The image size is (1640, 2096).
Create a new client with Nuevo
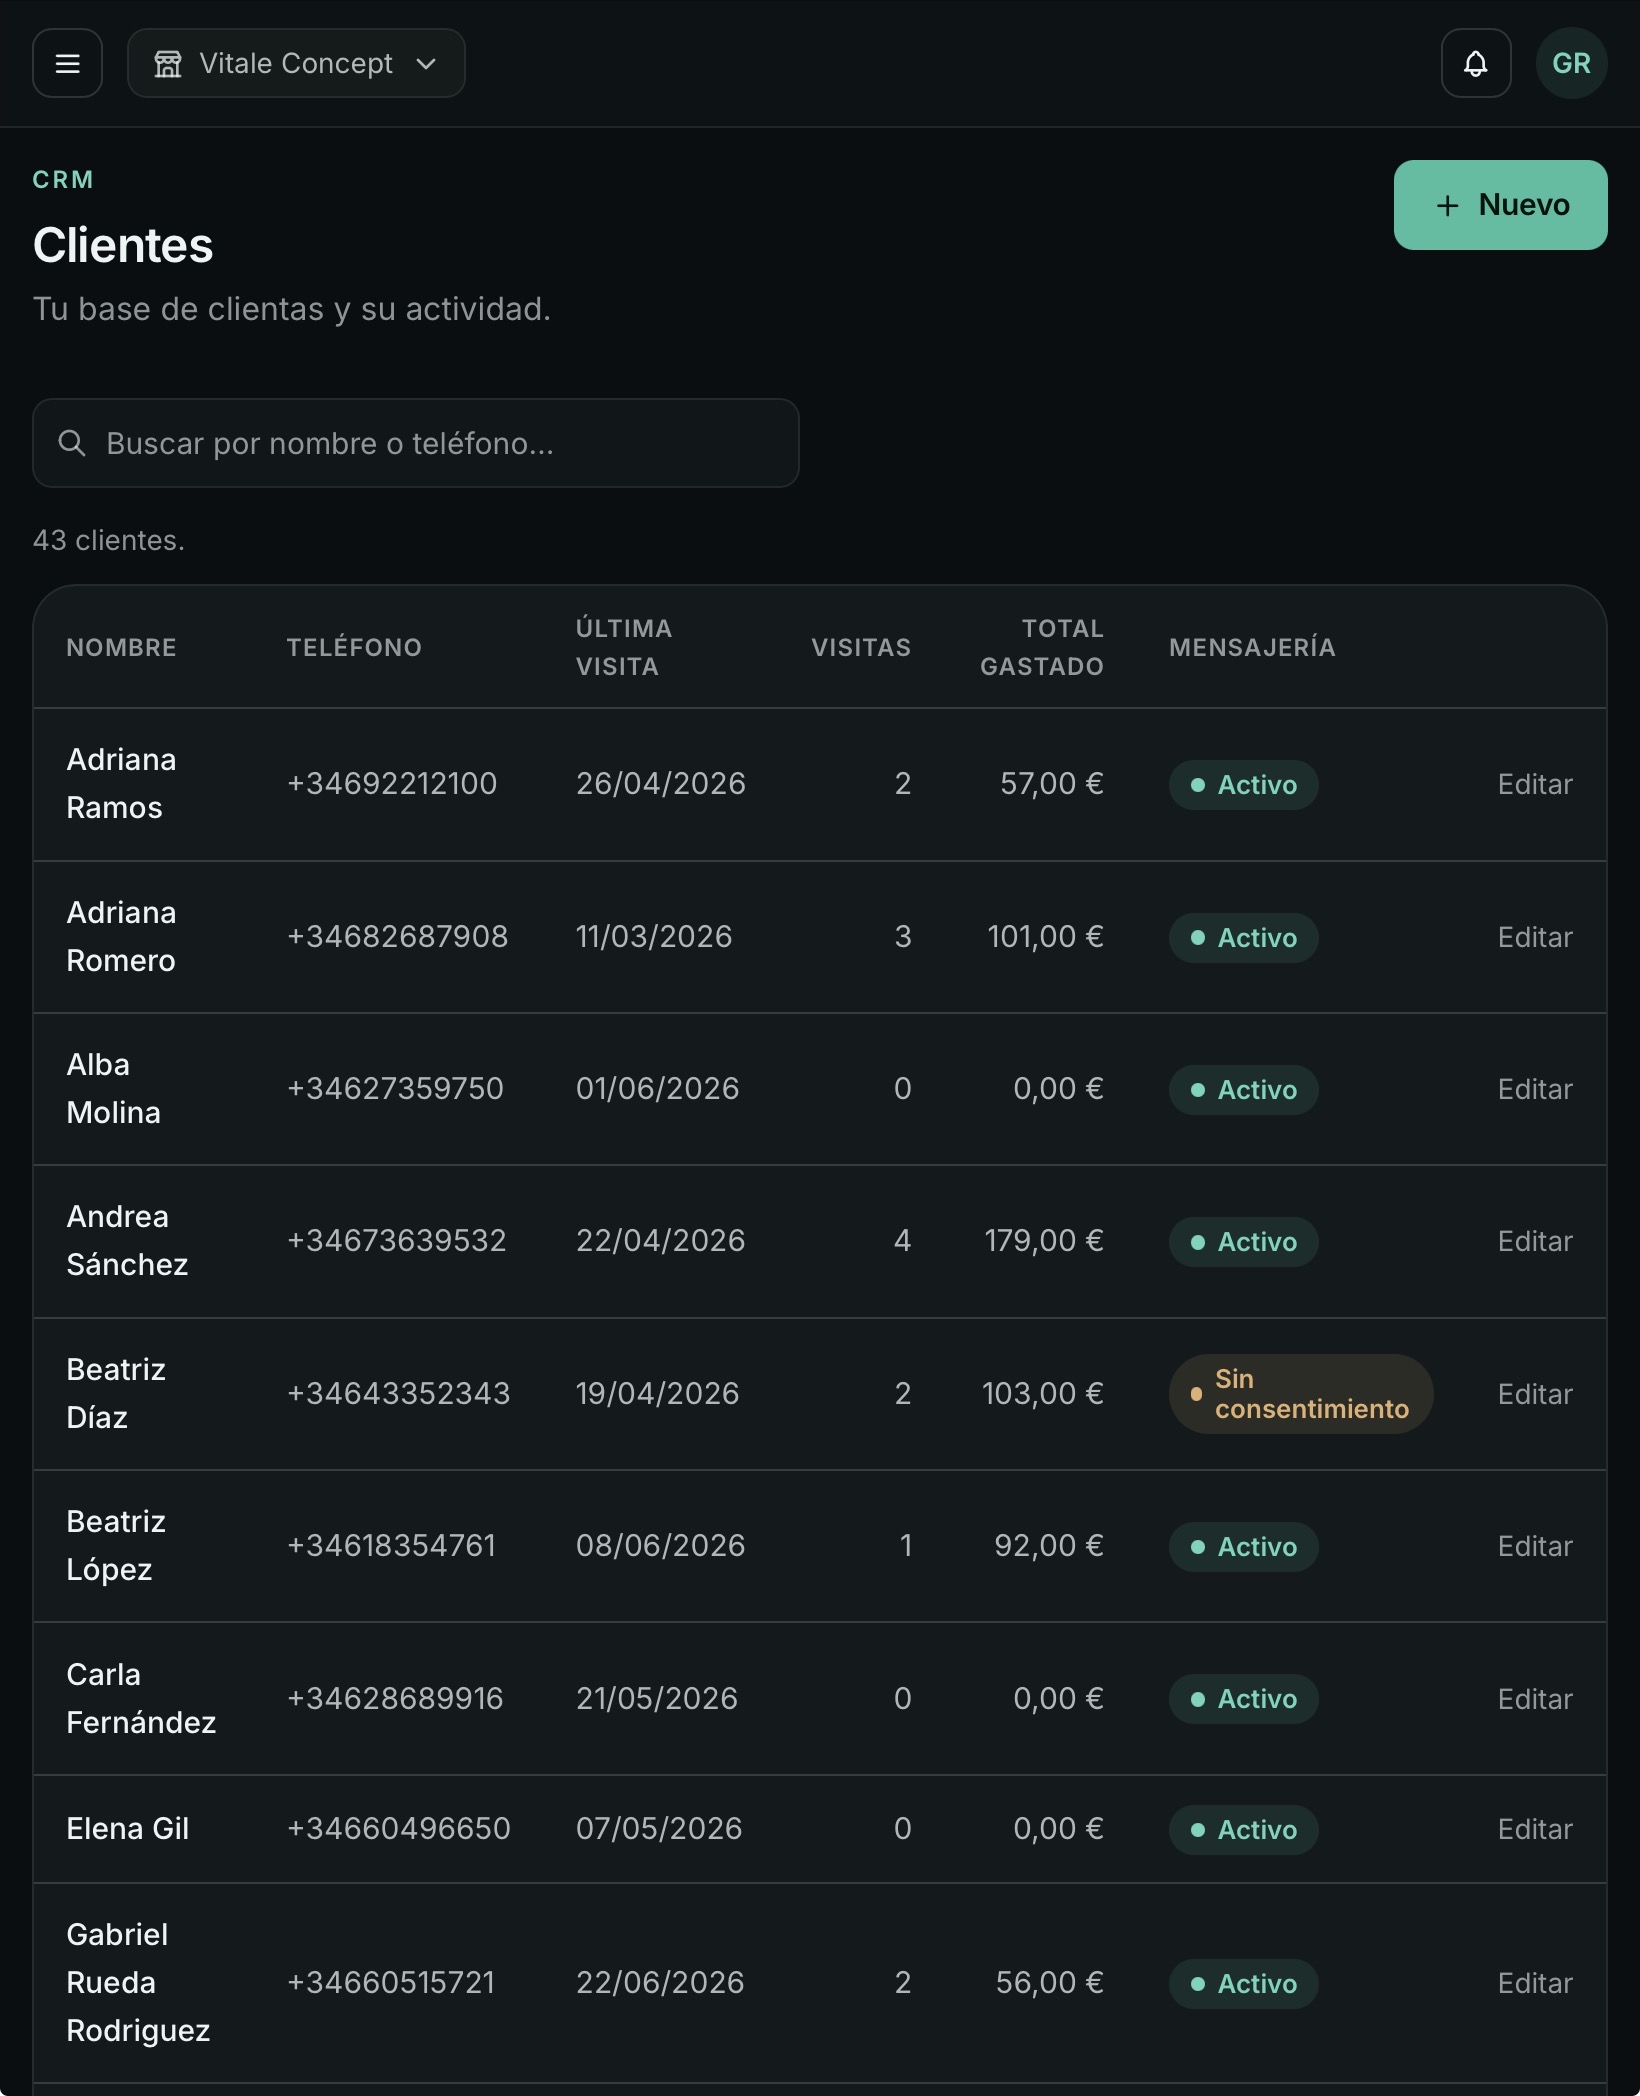click(1500, 205)
